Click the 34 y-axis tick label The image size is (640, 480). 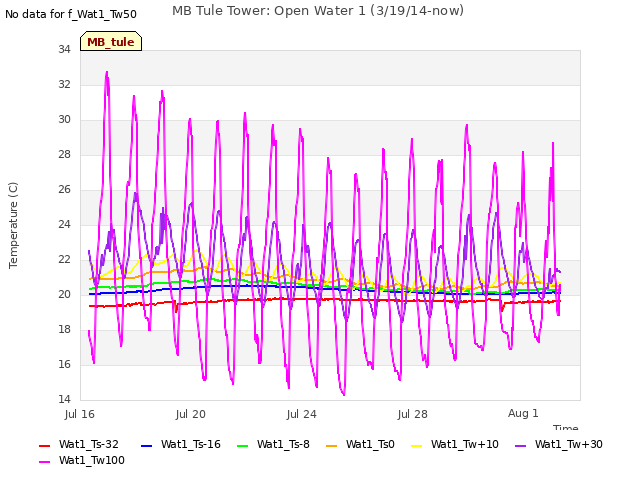tap(64, 49)
